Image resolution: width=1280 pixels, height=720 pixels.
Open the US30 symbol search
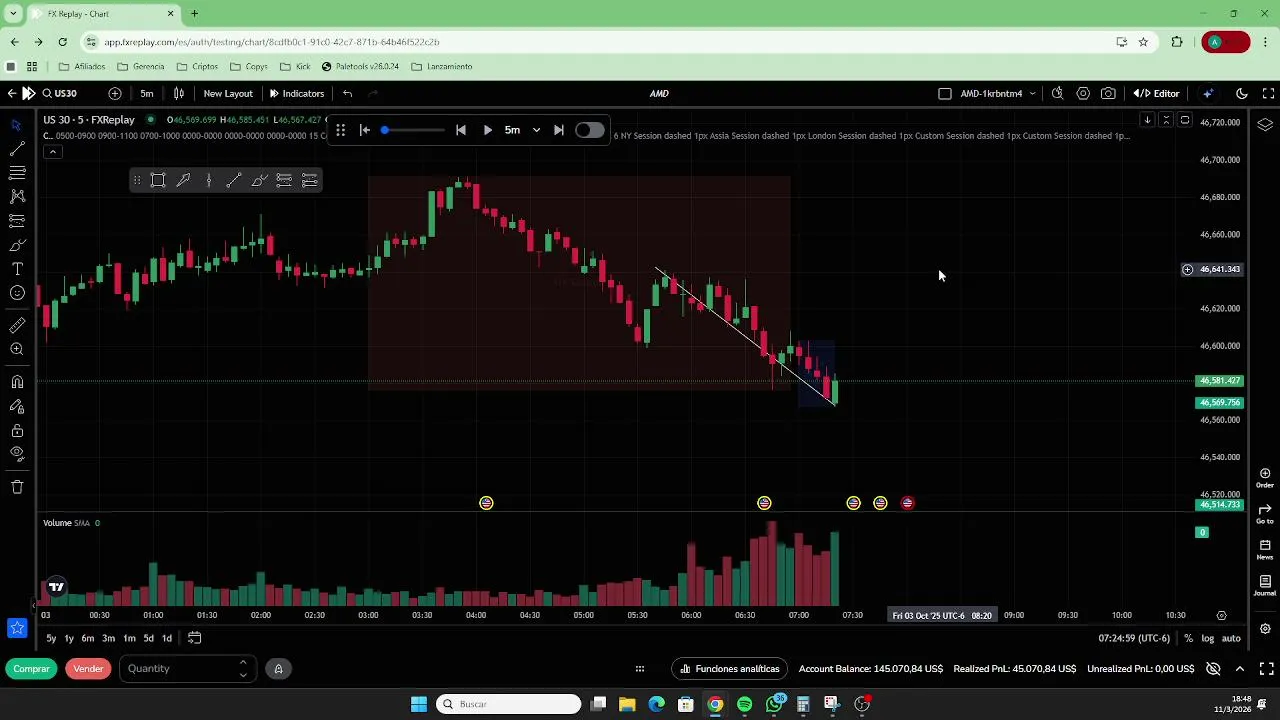tap(60, 93)
